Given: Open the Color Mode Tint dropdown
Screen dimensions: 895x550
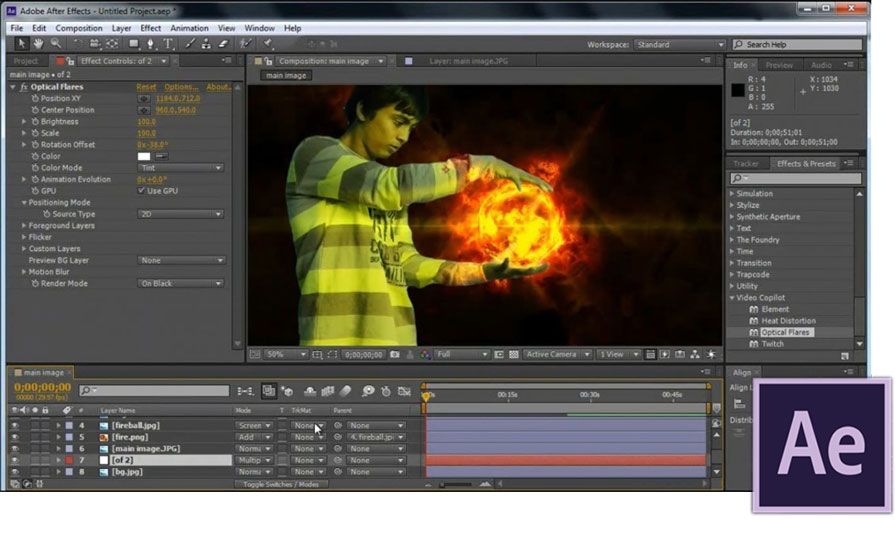Looking at the screenshot, I should tap(180, 168).
